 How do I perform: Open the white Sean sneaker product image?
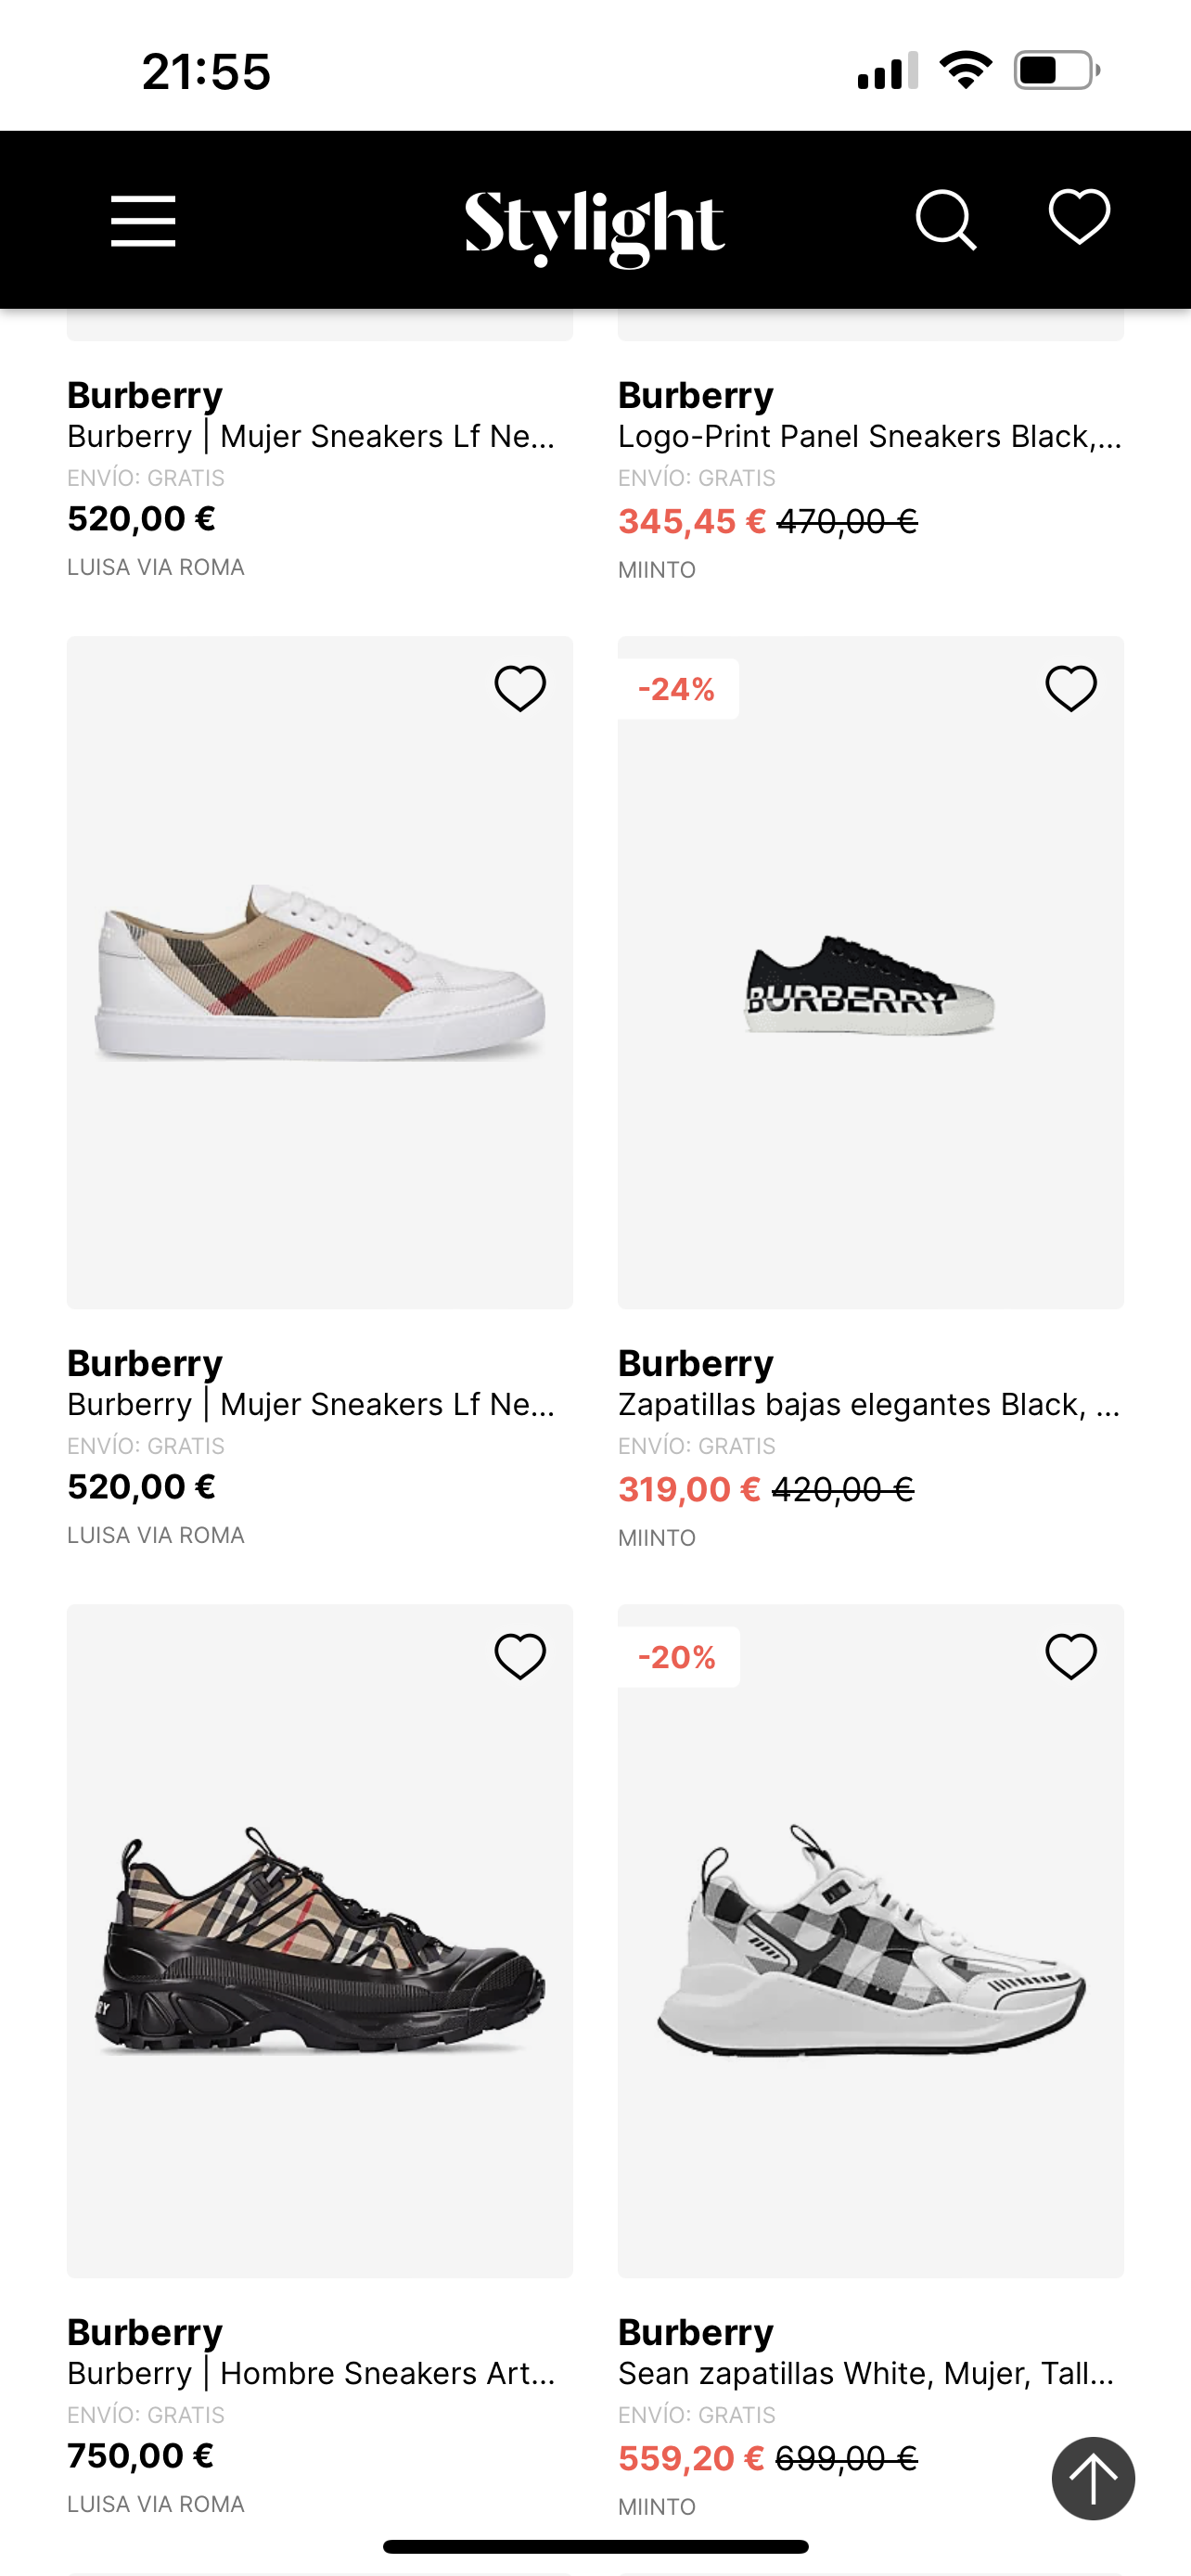coord(871,1950)
